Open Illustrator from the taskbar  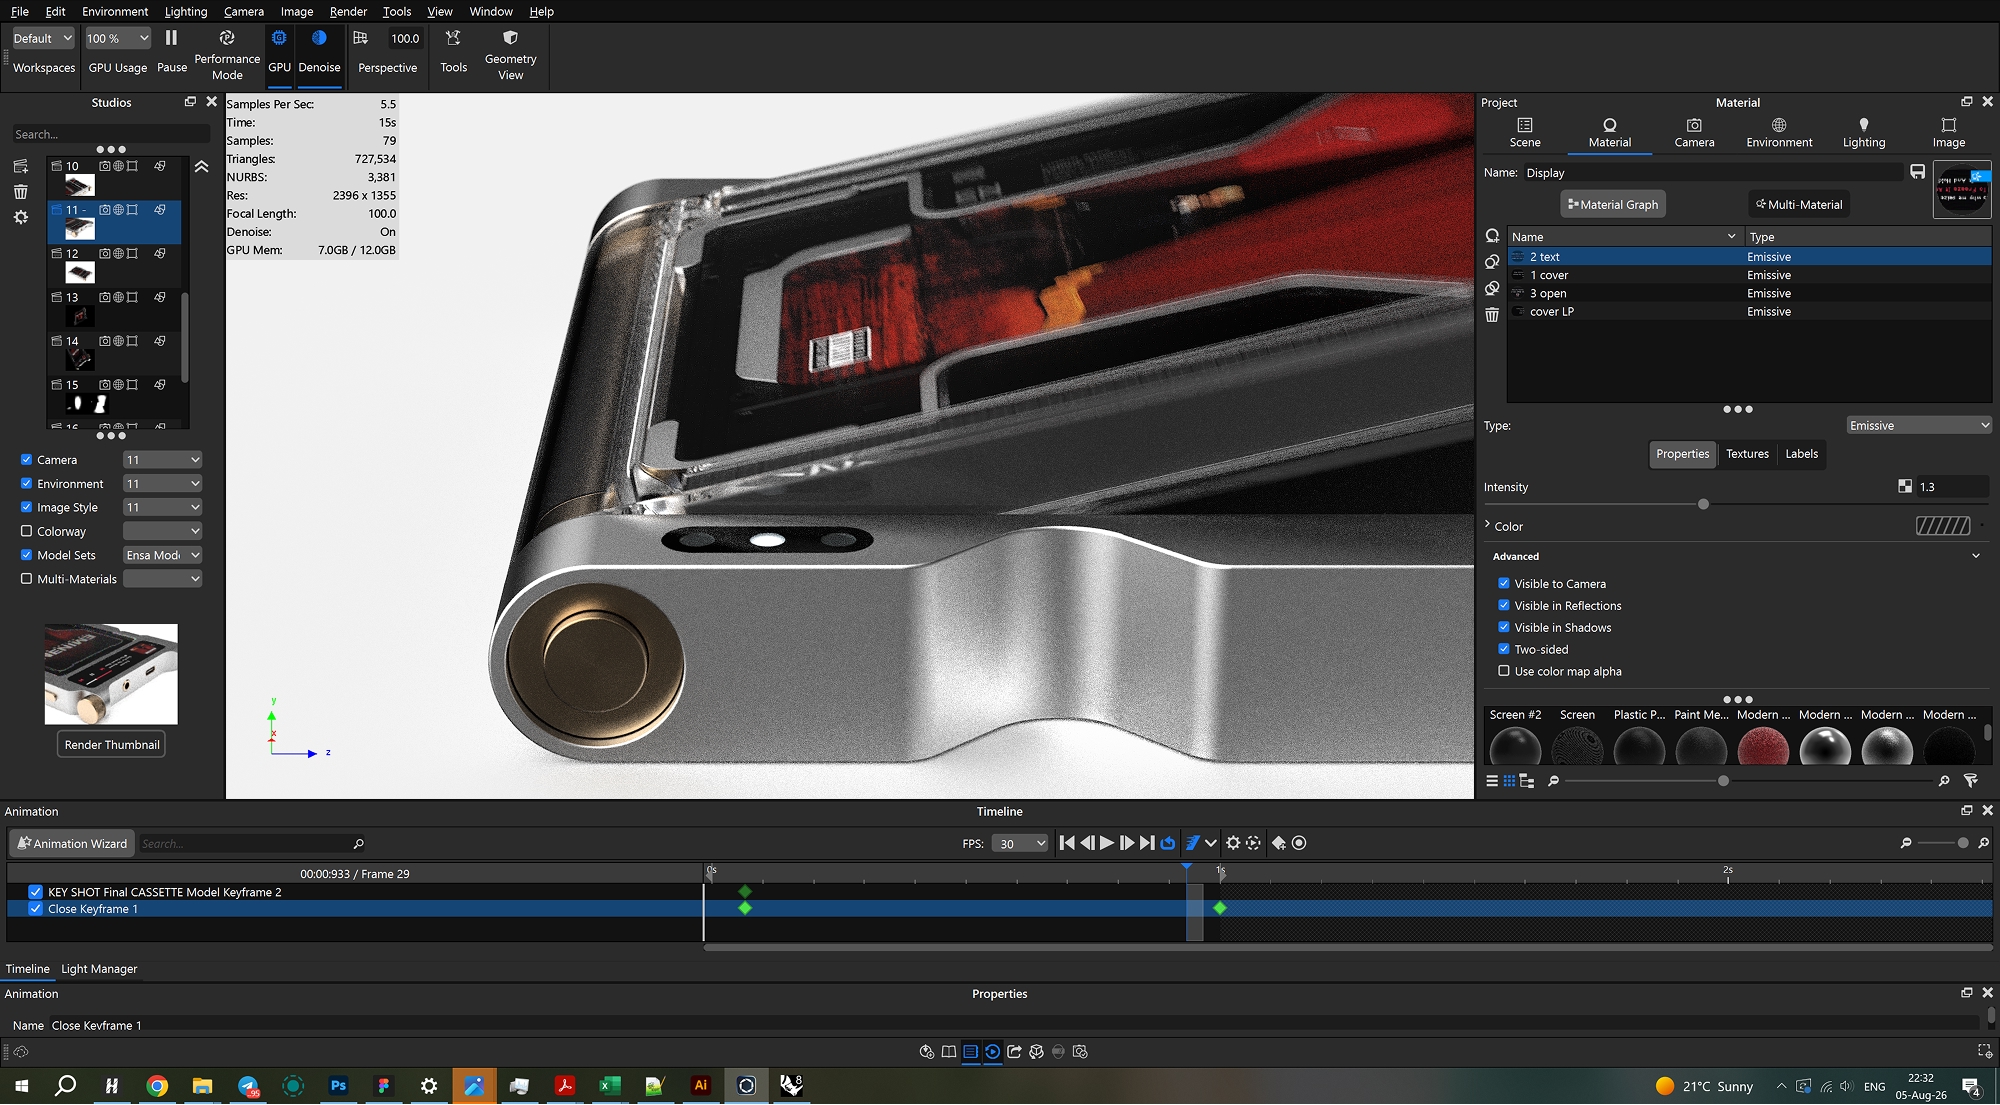click(700, 1085)
